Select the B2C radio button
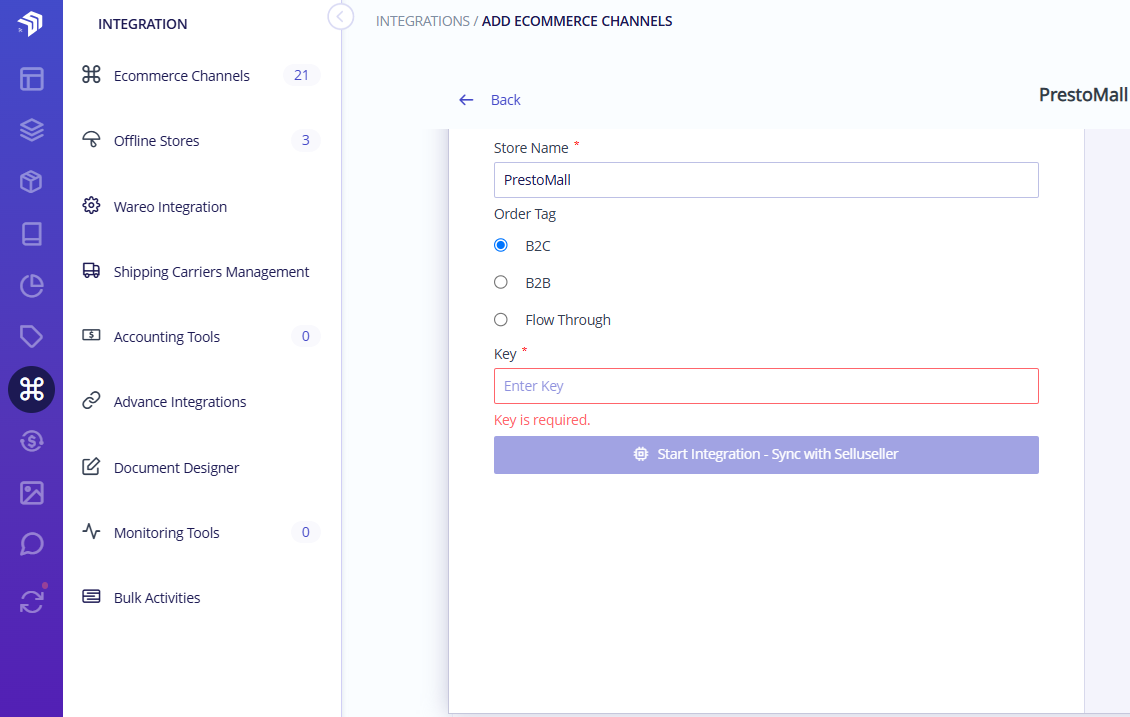This screenshot has height=717, width=1130. [x=501, y=245]
